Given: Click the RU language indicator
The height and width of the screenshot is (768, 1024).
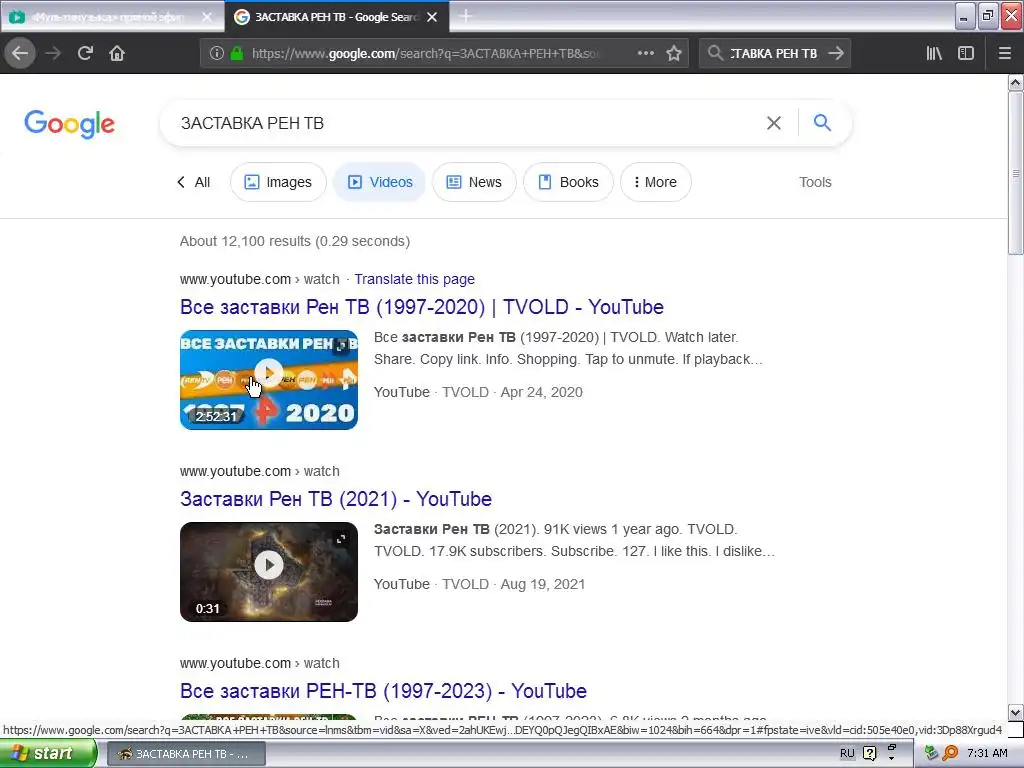Looking at the screenshot, I should [847, 754].
